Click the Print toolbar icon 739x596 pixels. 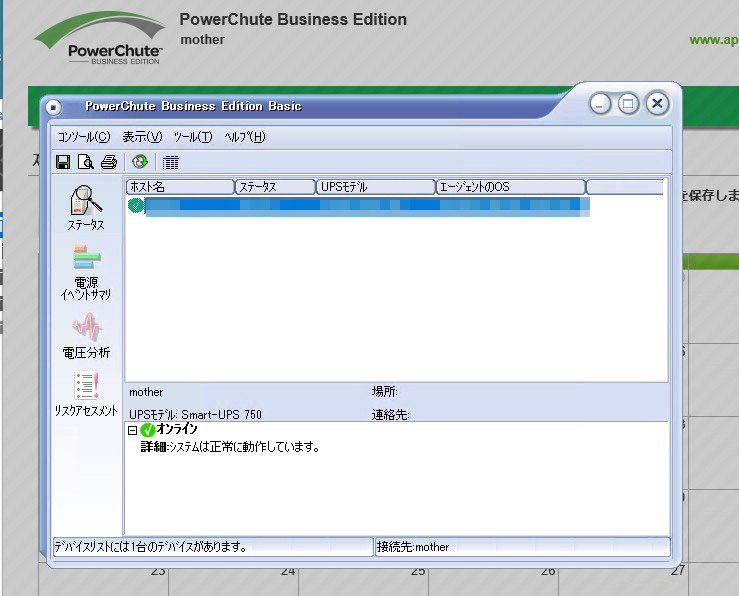[109, 162]
